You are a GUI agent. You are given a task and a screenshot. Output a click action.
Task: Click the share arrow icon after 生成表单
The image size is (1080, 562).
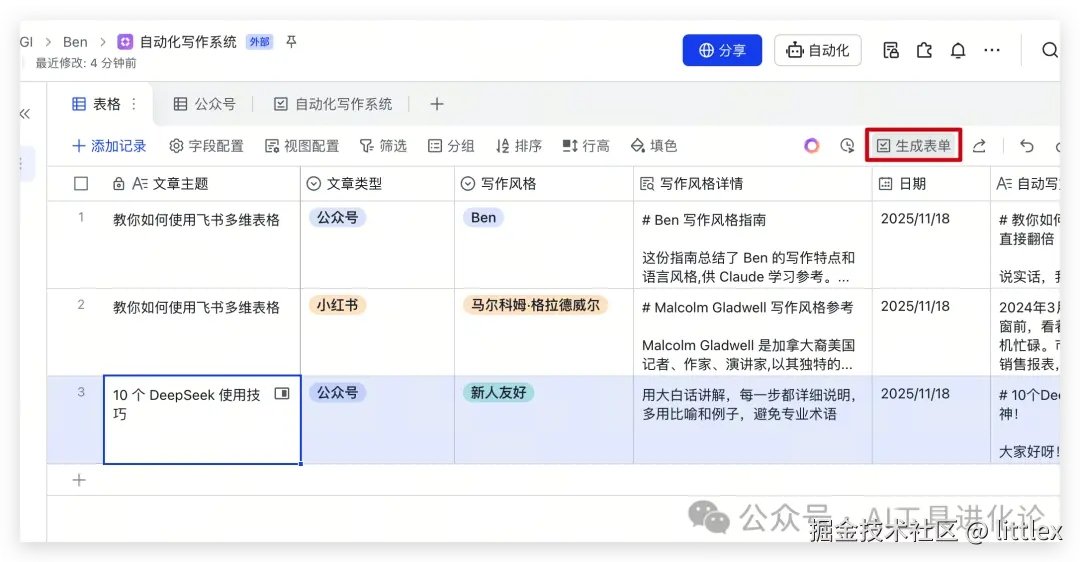pos(979,146)
